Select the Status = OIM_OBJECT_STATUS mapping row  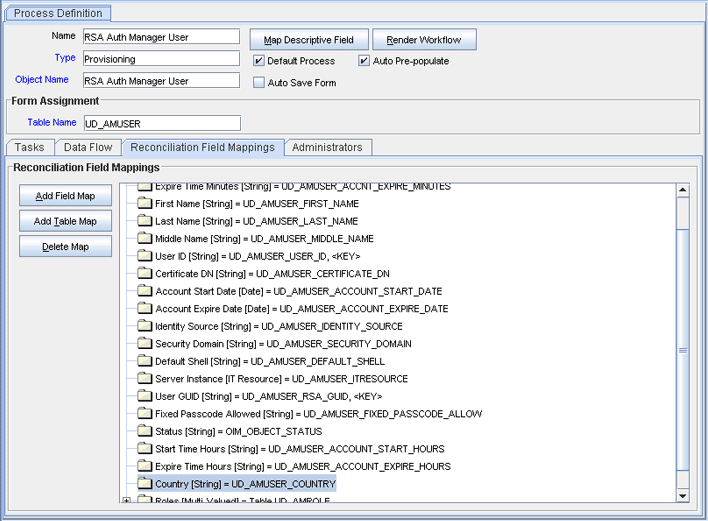click(230, 431)
